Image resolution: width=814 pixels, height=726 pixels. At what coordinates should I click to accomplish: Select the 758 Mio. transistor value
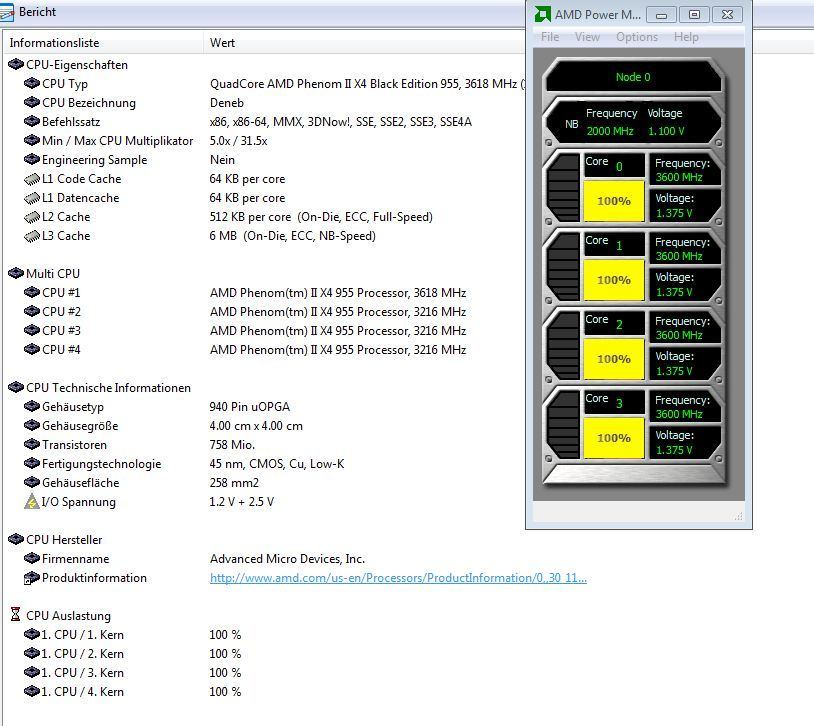point(232,445)
